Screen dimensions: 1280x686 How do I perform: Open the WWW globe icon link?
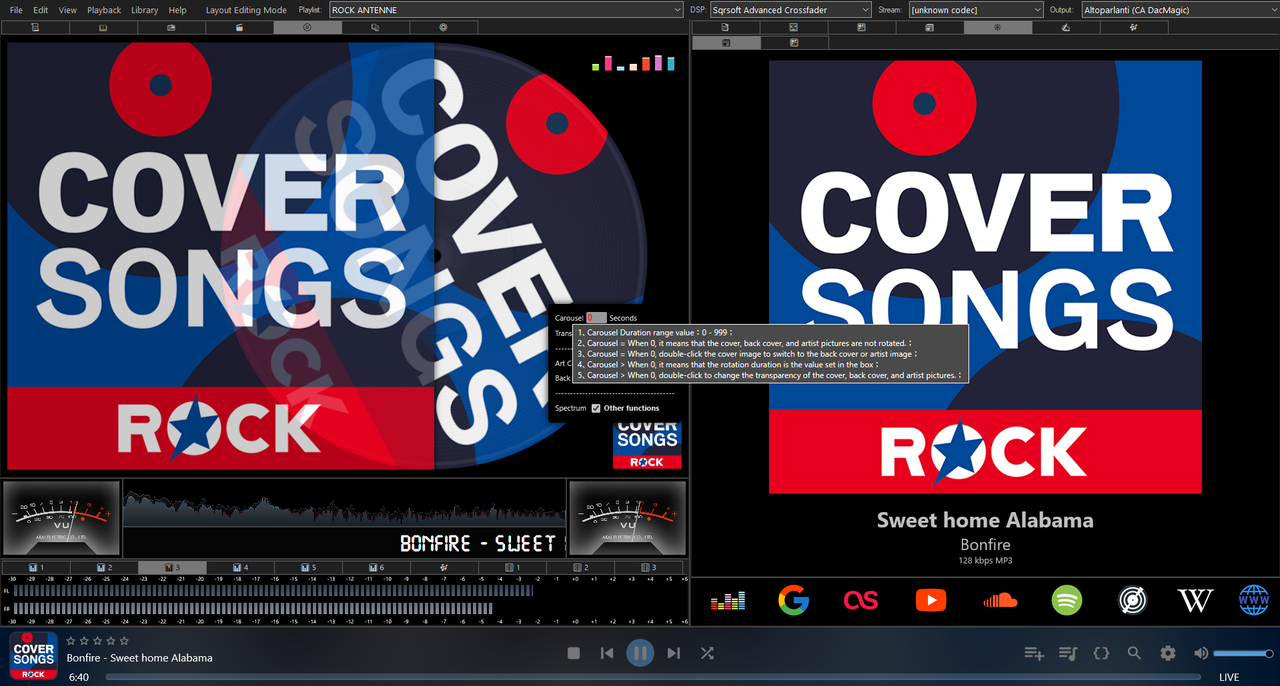tap(1253, 600)
